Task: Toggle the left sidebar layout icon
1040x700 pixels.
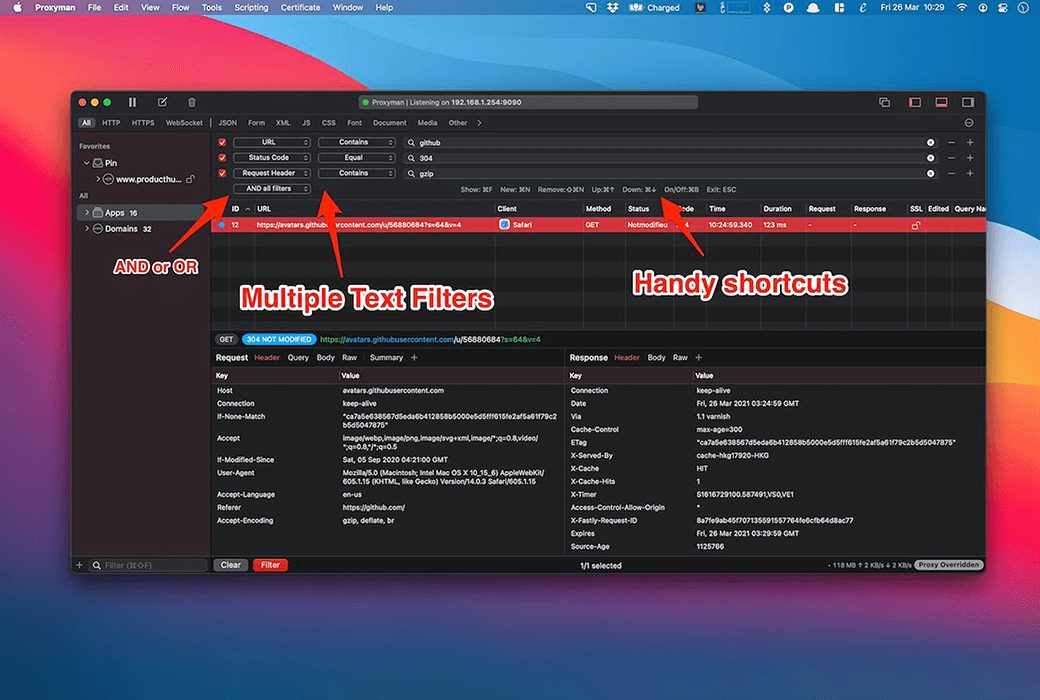Action: [915, 102]
